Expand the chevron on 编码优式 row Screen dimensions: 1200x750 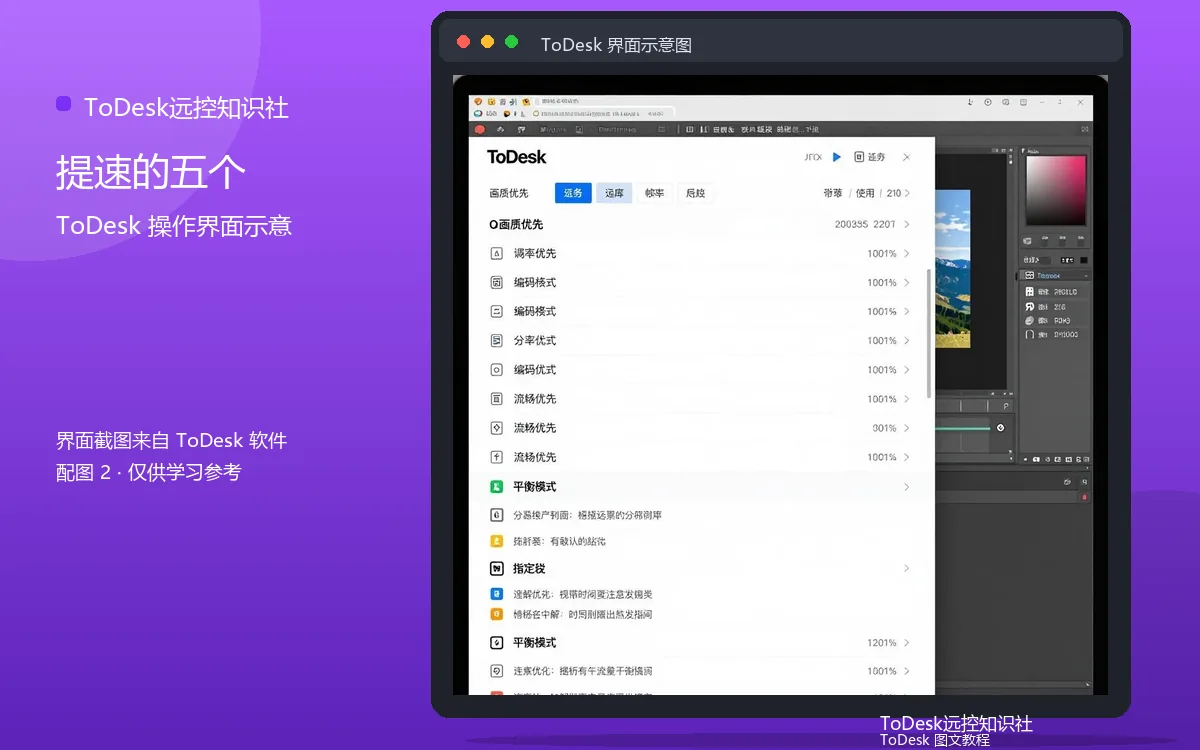tap(907, 370)
